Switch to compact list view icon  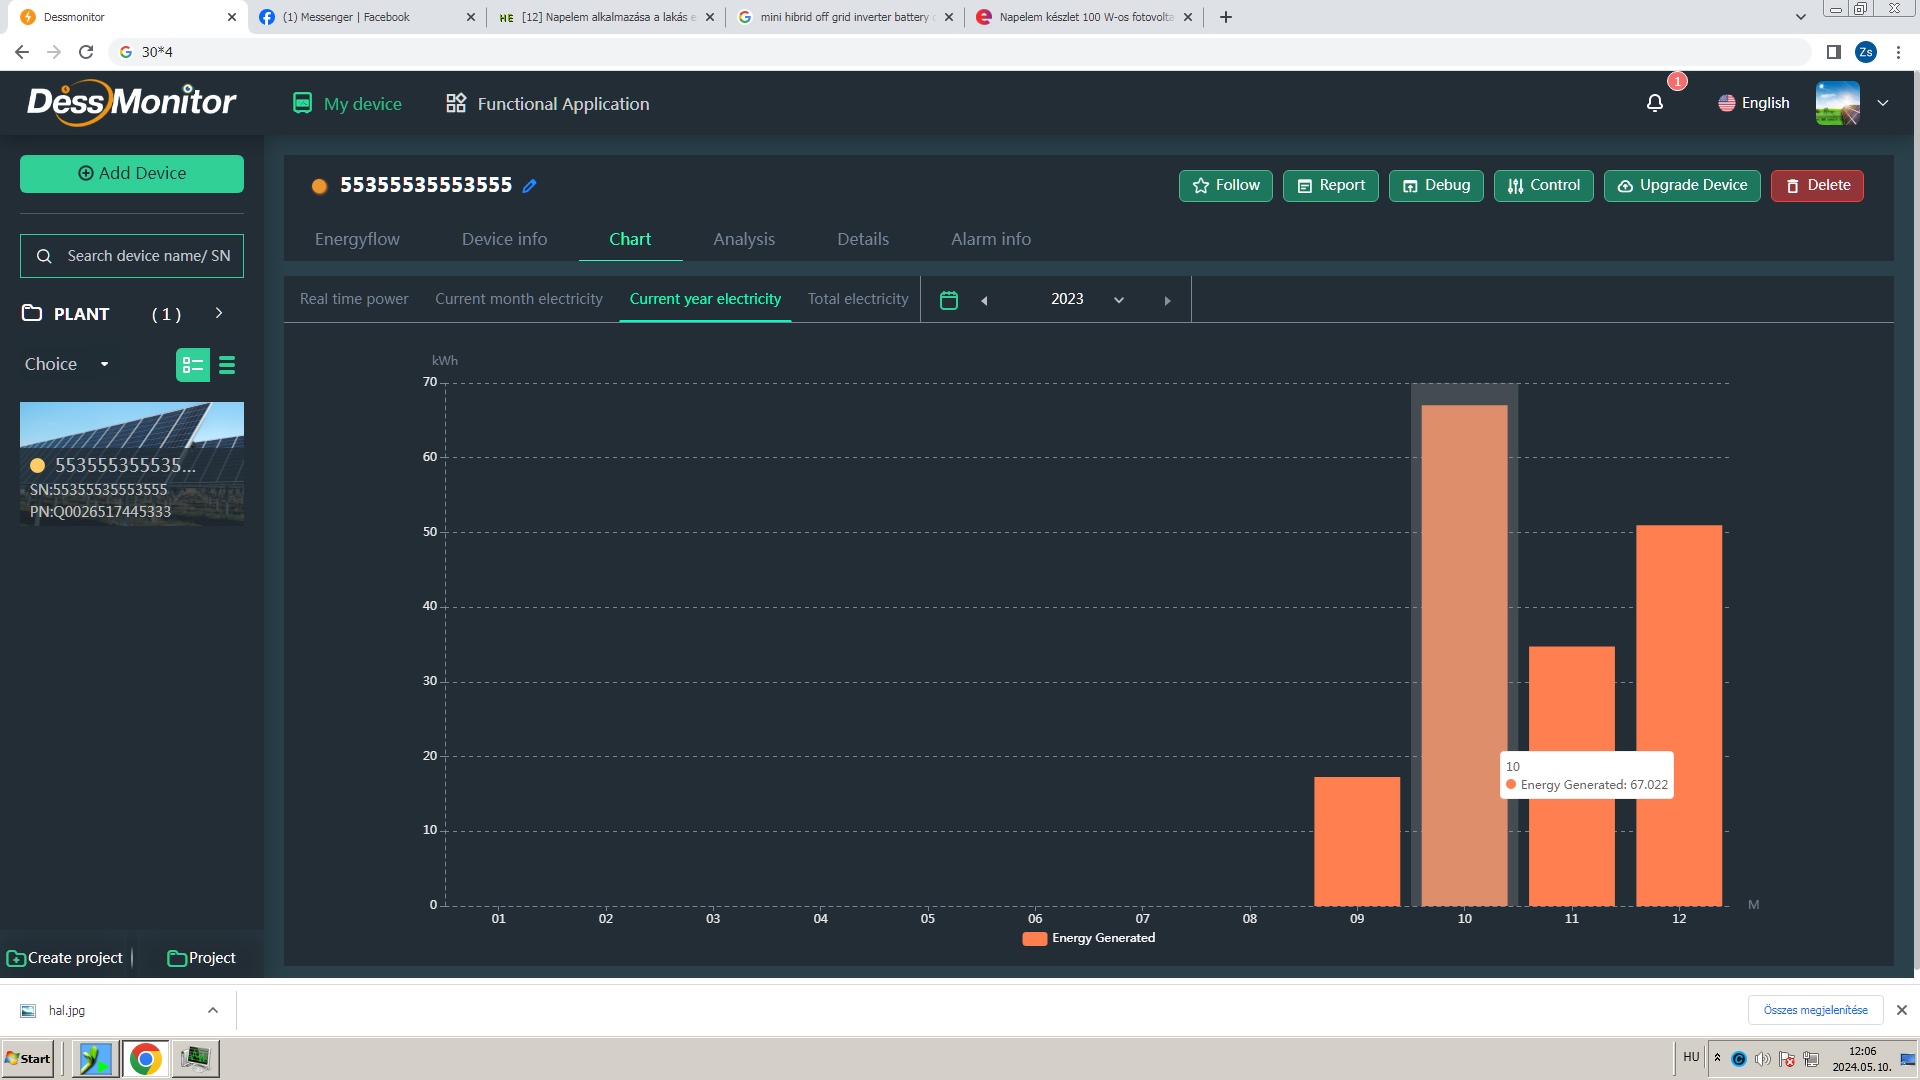coord(227,365)
